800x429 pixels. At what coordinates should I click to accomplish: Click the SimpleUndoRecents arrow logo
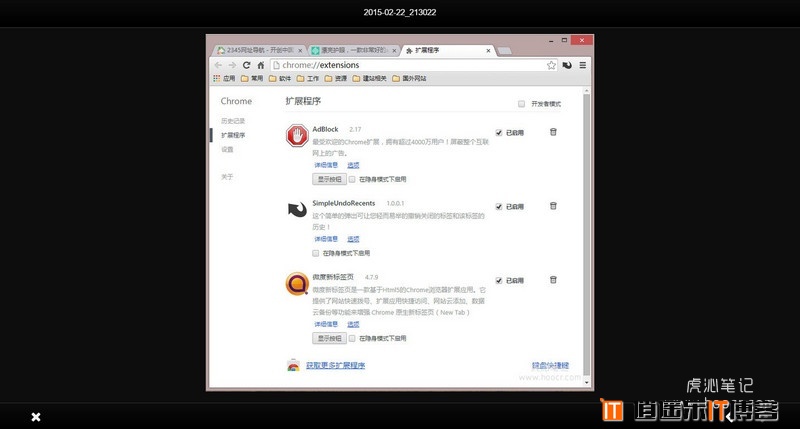(x=297, y=209)
